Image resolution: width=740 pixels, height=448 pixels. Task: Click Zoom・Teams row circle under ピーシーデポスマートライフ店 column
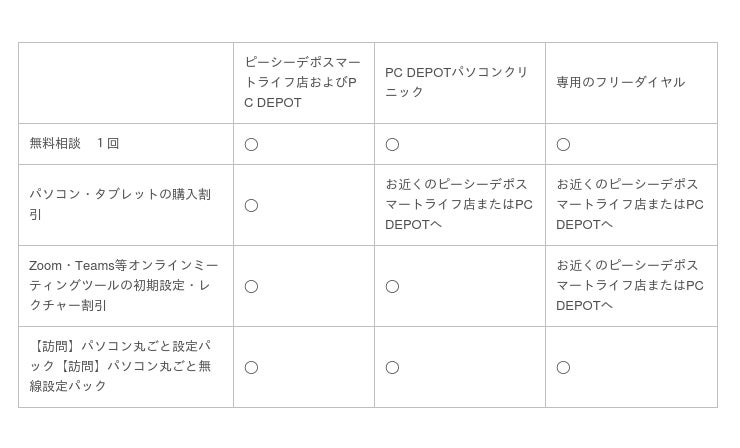point(251,286)
